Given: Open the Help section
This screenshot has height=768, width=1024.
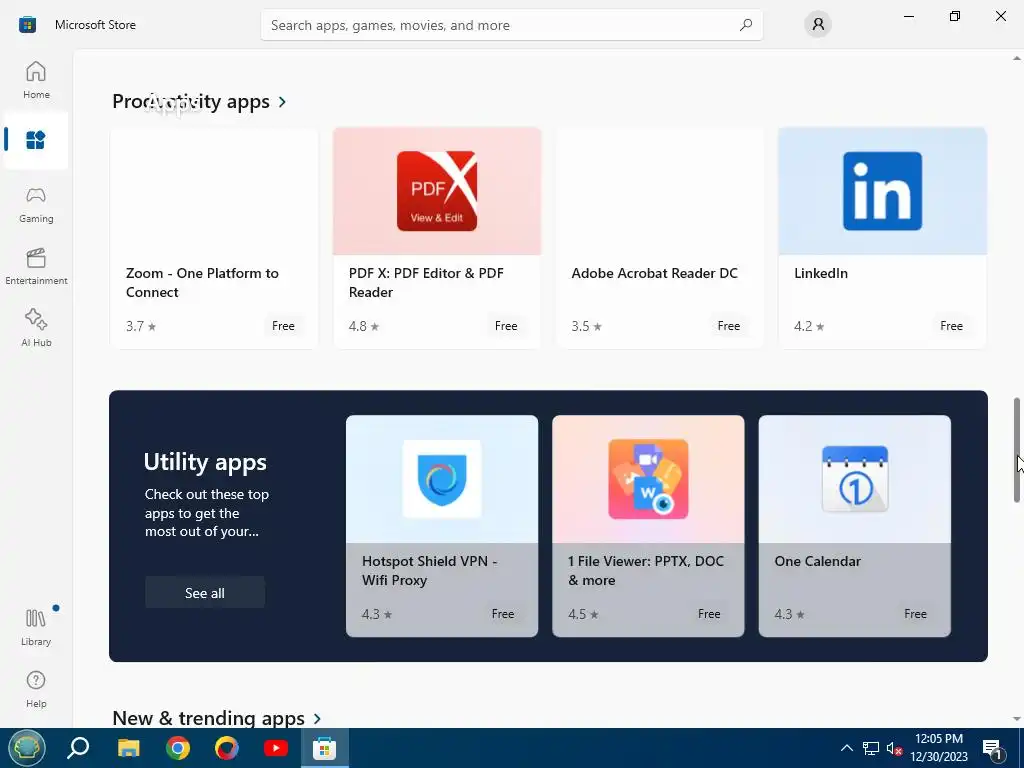Looking at the screenshot, I should [x=36, y=689].
